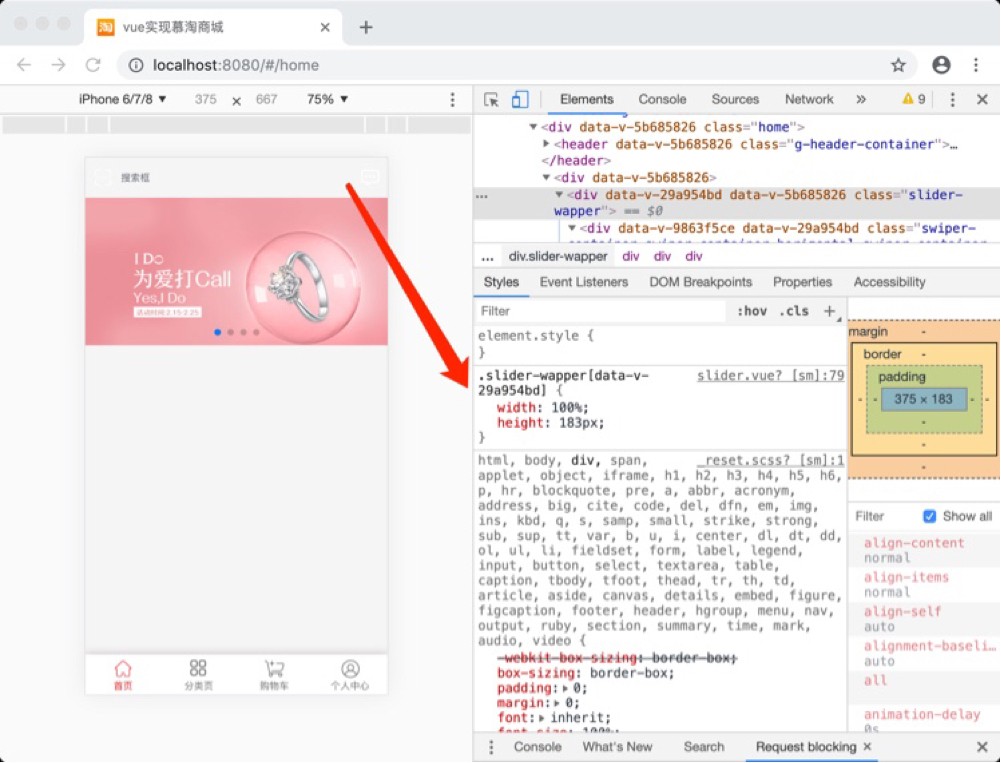Switch to the Console panel
The height and width of the screenshot is (763, 1001).
click(x=662, y=100)
